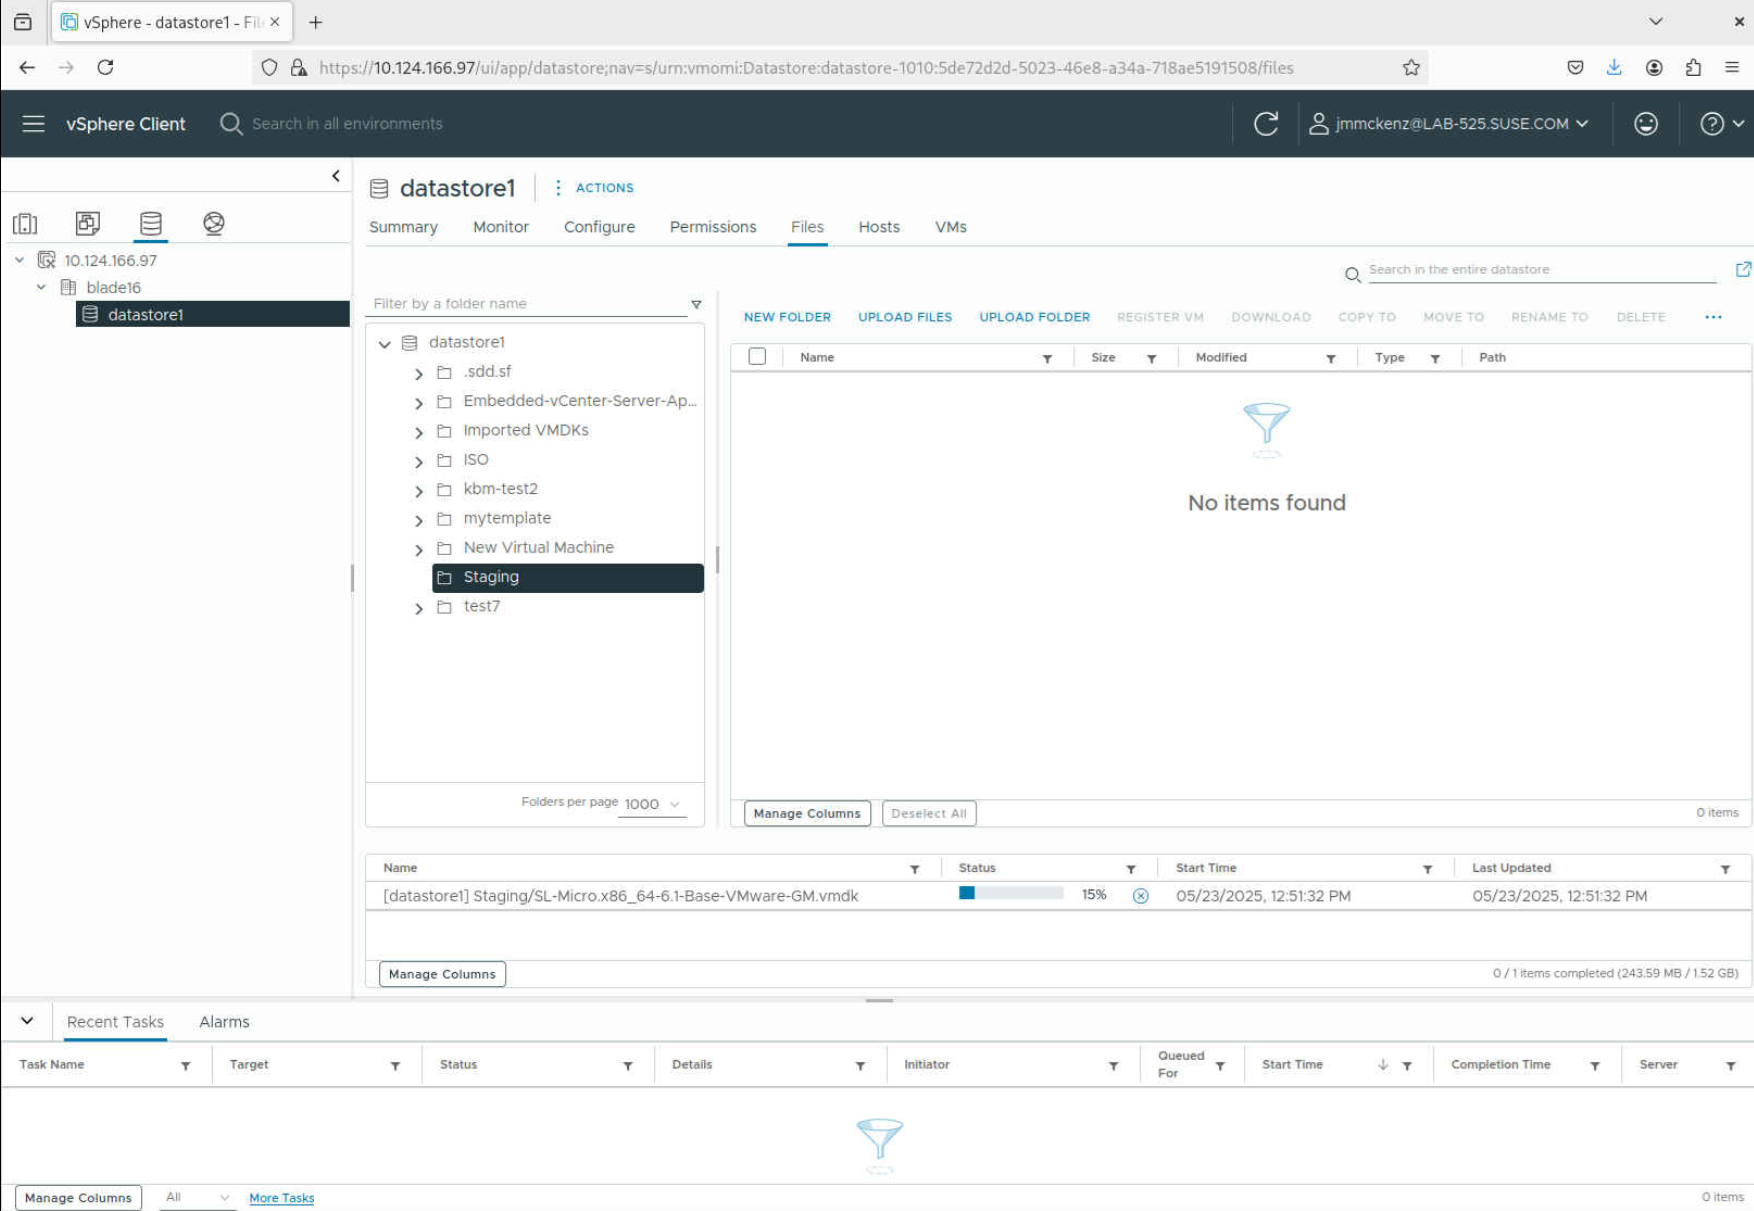Screen dimensions: 1754x1211
Task: Expand the ISO folder
Action: pyautogui.click(x=419, y=461)
